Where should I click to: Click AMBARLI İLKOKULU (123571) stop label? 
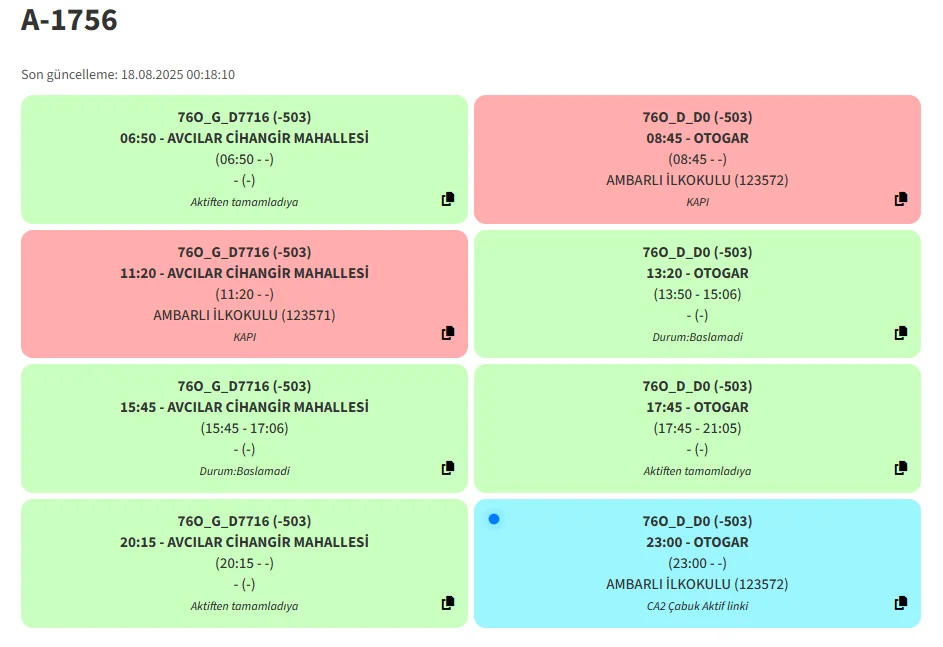[x=244, y=315]
